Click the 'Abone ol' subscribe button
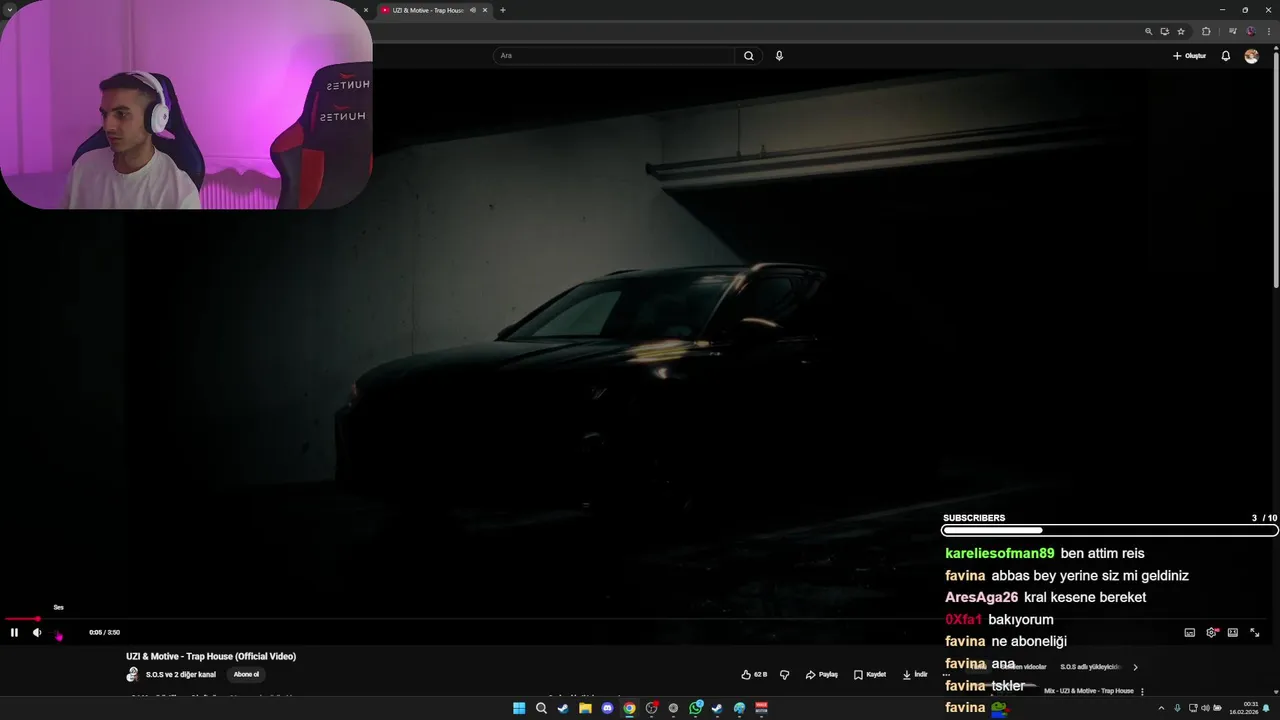The image size is (1280, 720). pos(246,674)
